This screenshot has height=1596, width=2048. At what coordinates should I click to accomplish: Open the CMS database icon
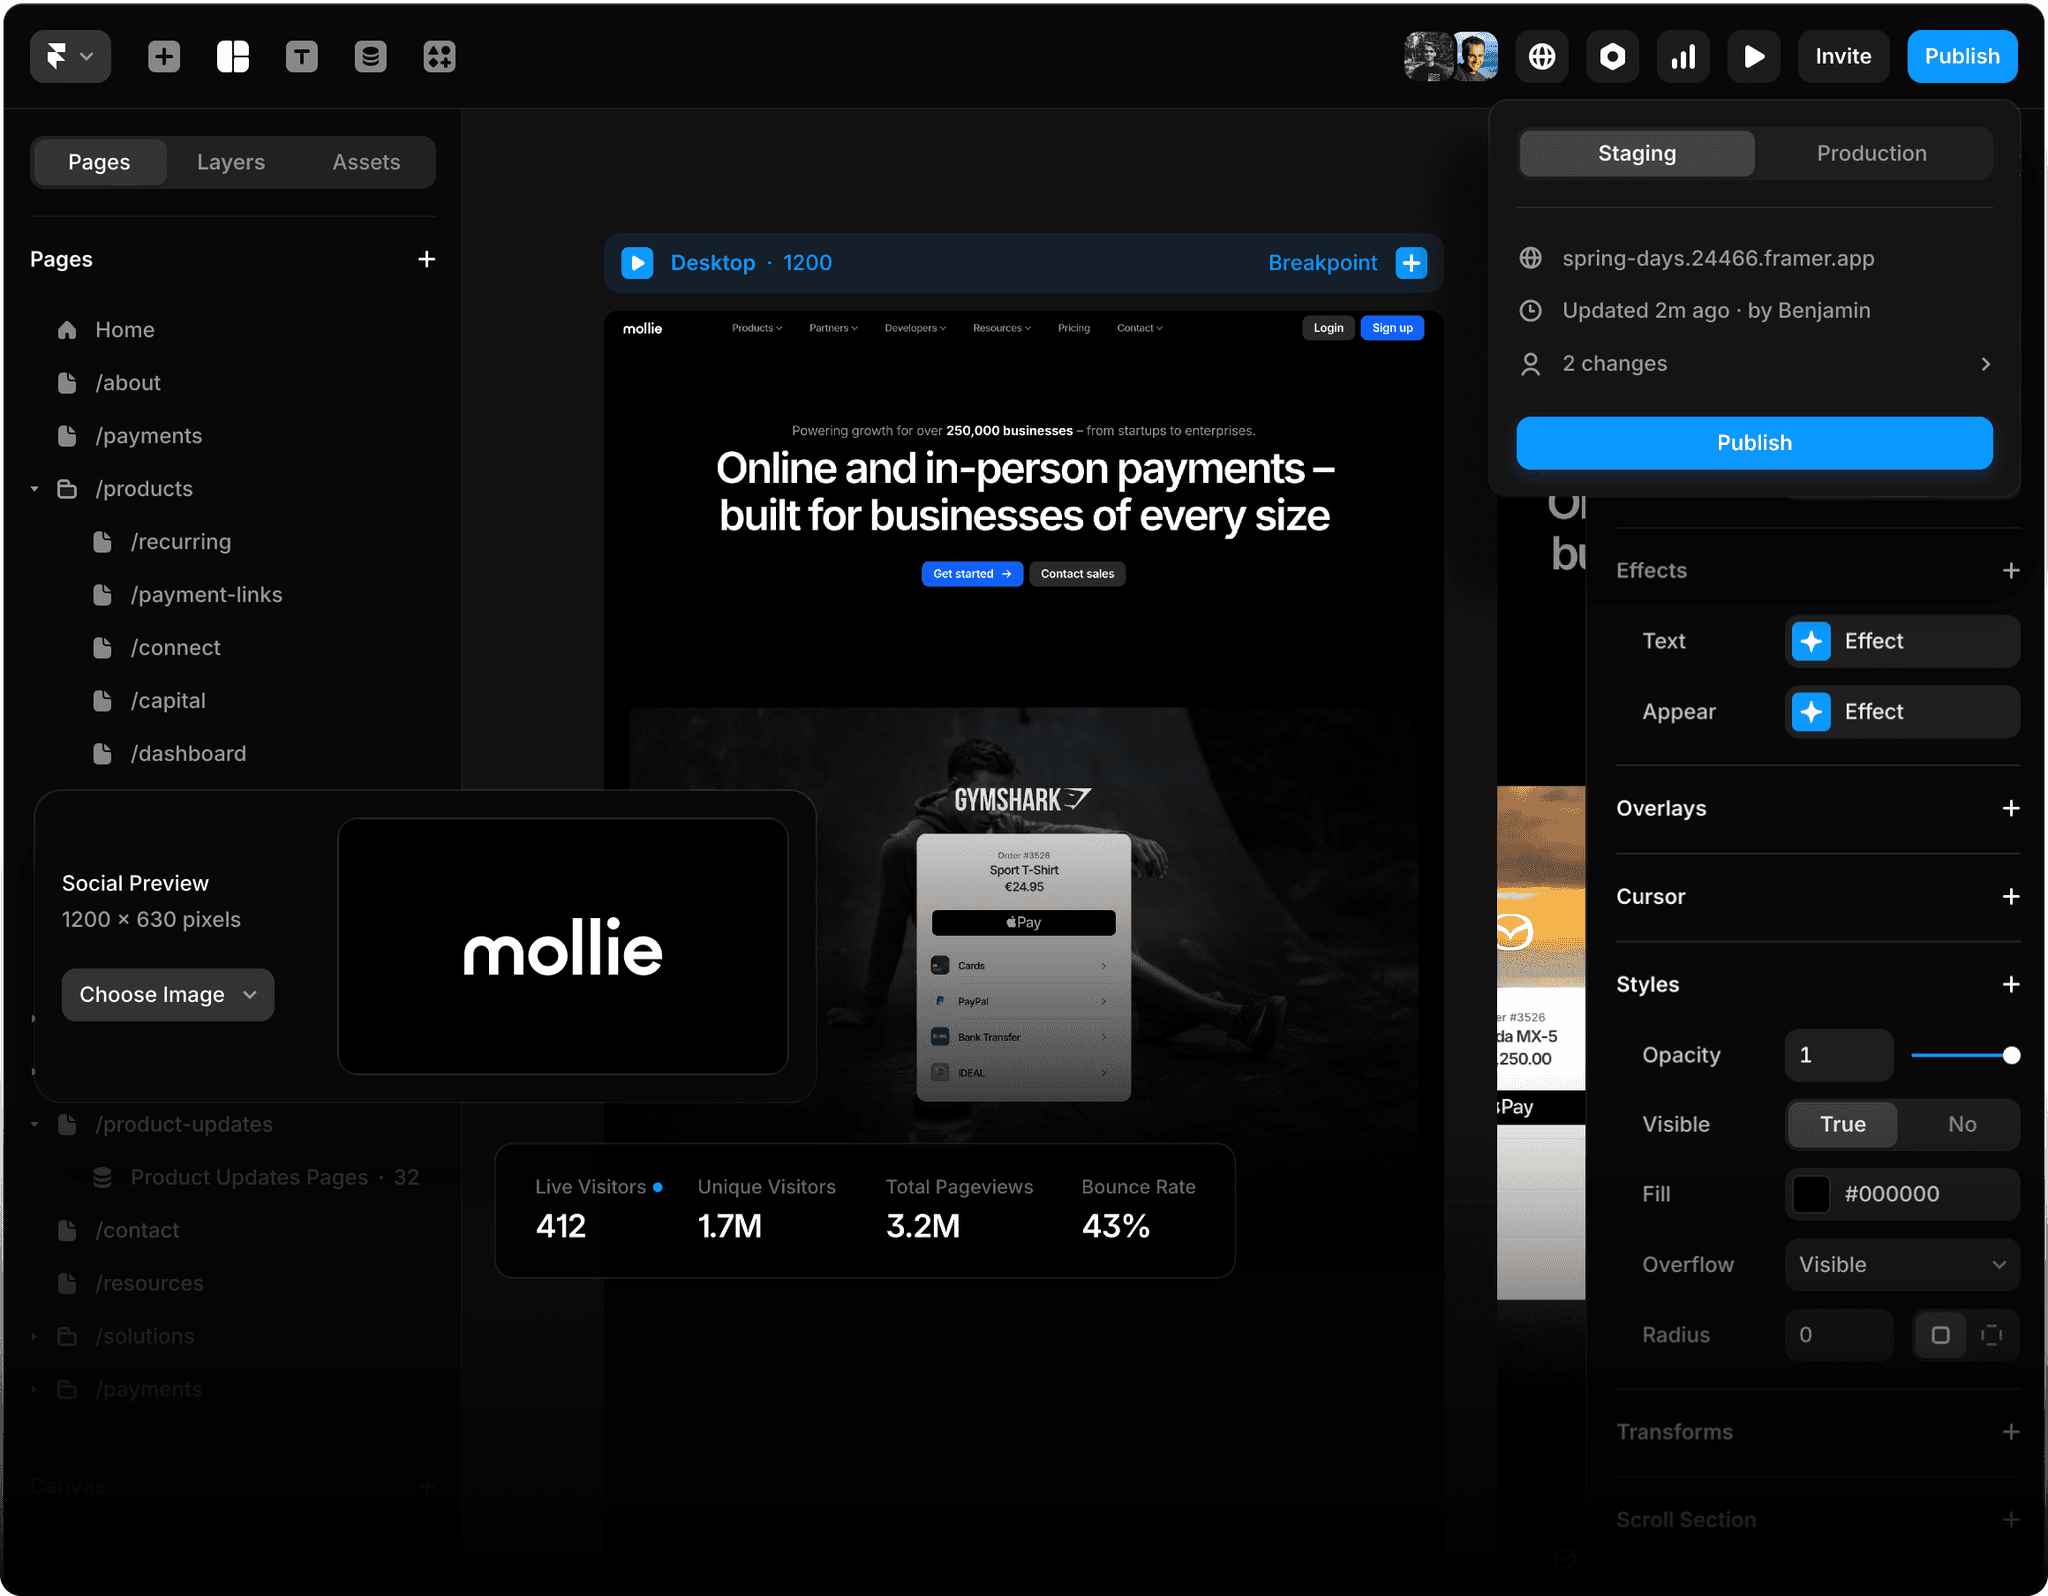point(370,57)
